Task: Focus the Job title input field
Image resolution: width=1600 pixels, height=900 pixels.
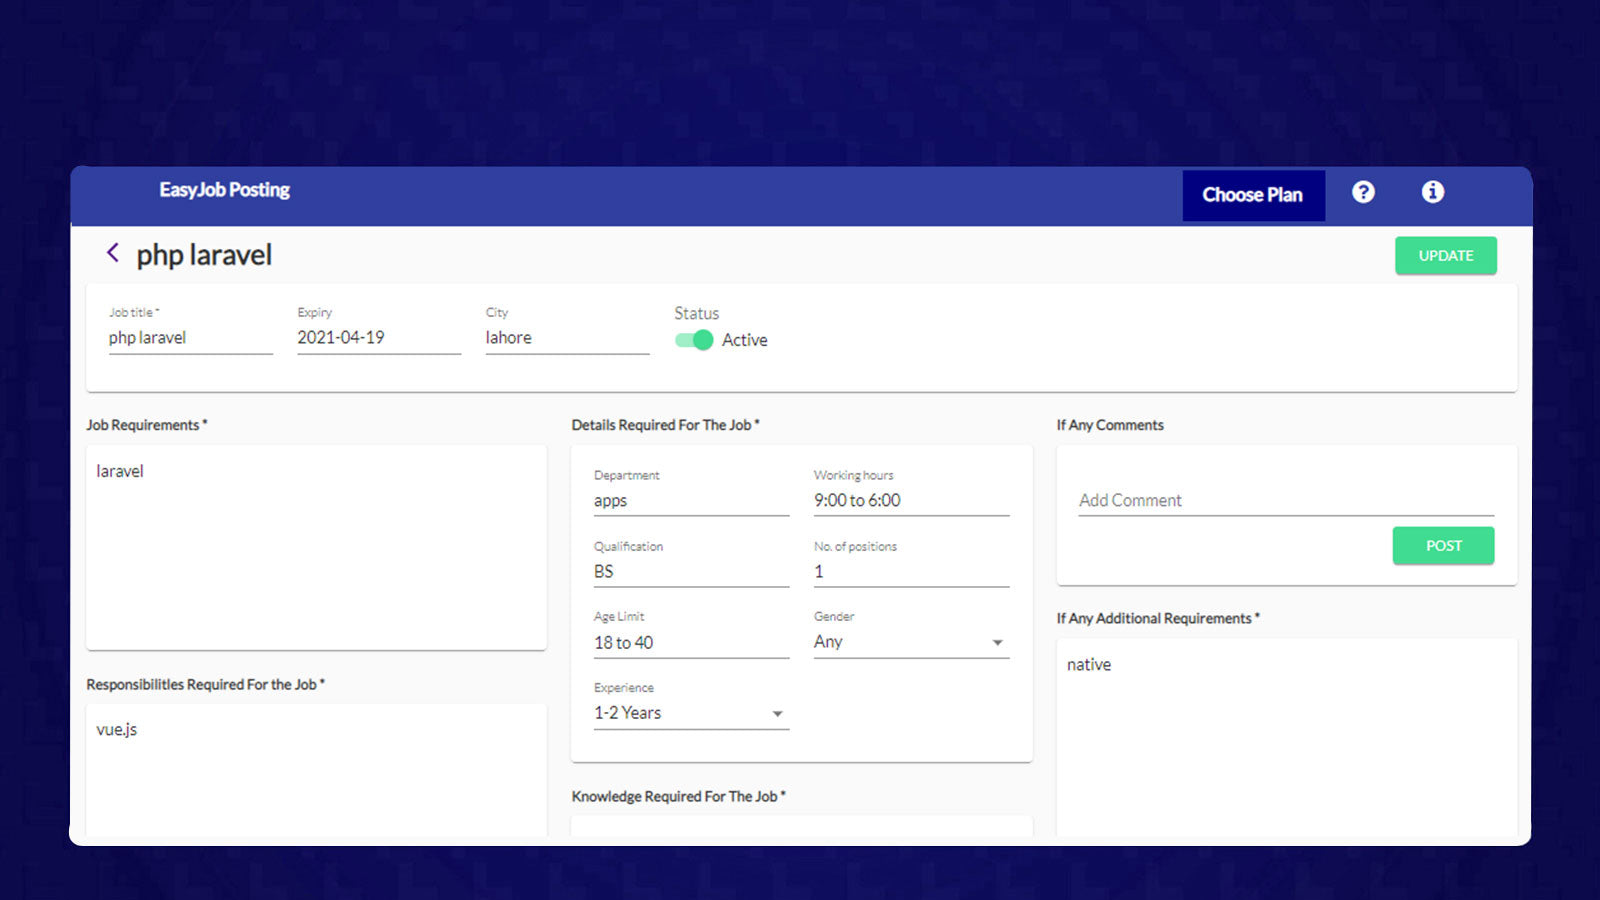Action: click(x=190, y=338)
